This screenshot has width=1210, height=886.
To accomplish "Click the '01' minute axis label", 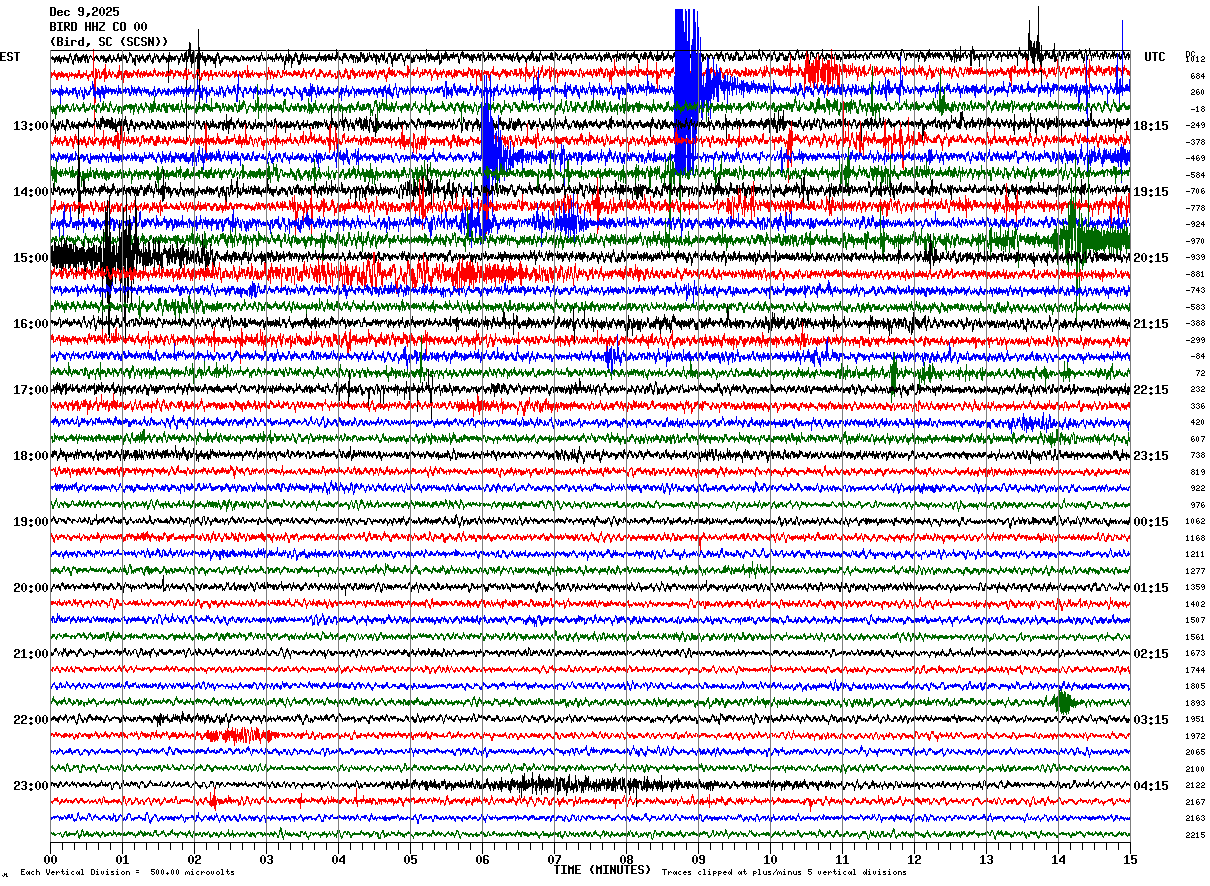I will (x=122, y=859).
